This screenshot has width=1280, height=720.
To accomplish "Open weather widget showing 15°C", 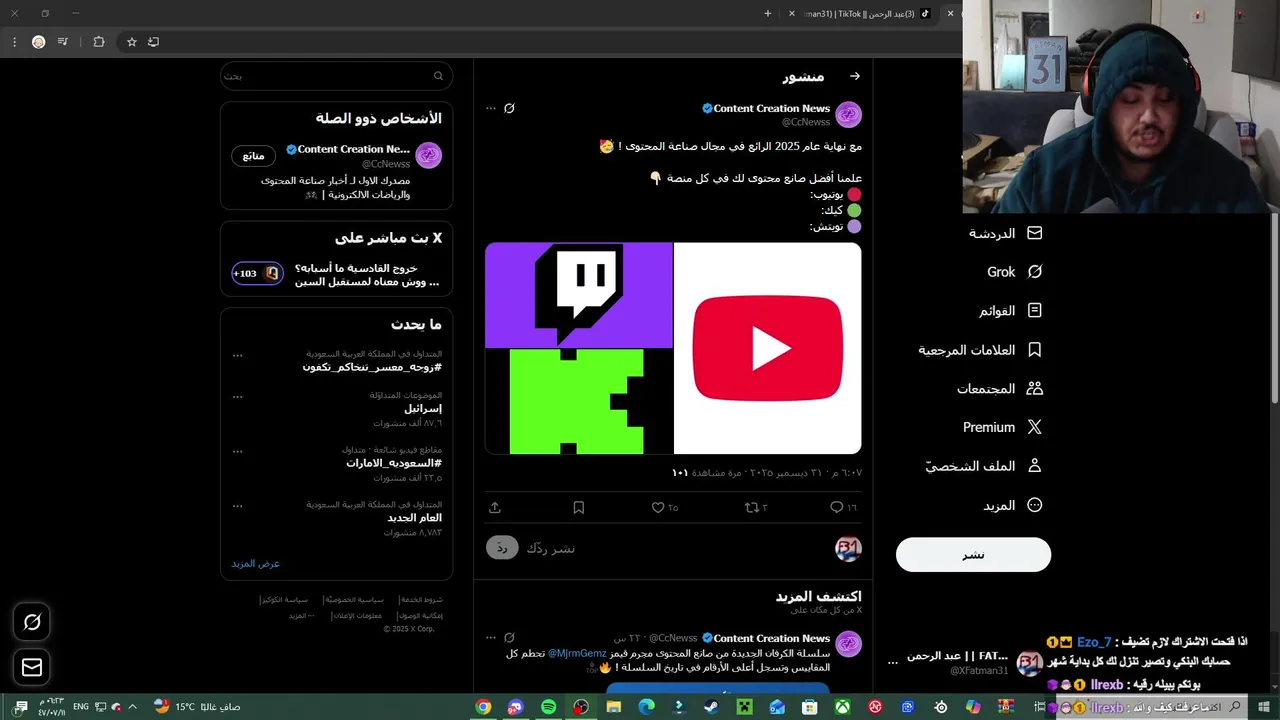I will tap(197, 707).
